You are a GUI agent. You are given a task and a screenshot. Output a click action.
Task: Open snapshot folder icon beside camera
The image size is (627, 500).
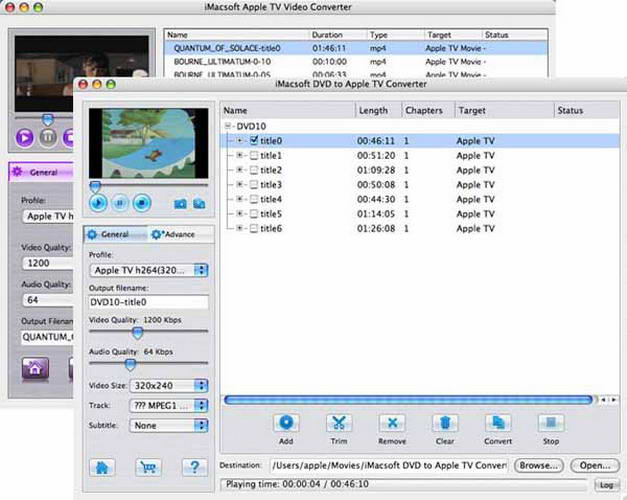[199, 204]
